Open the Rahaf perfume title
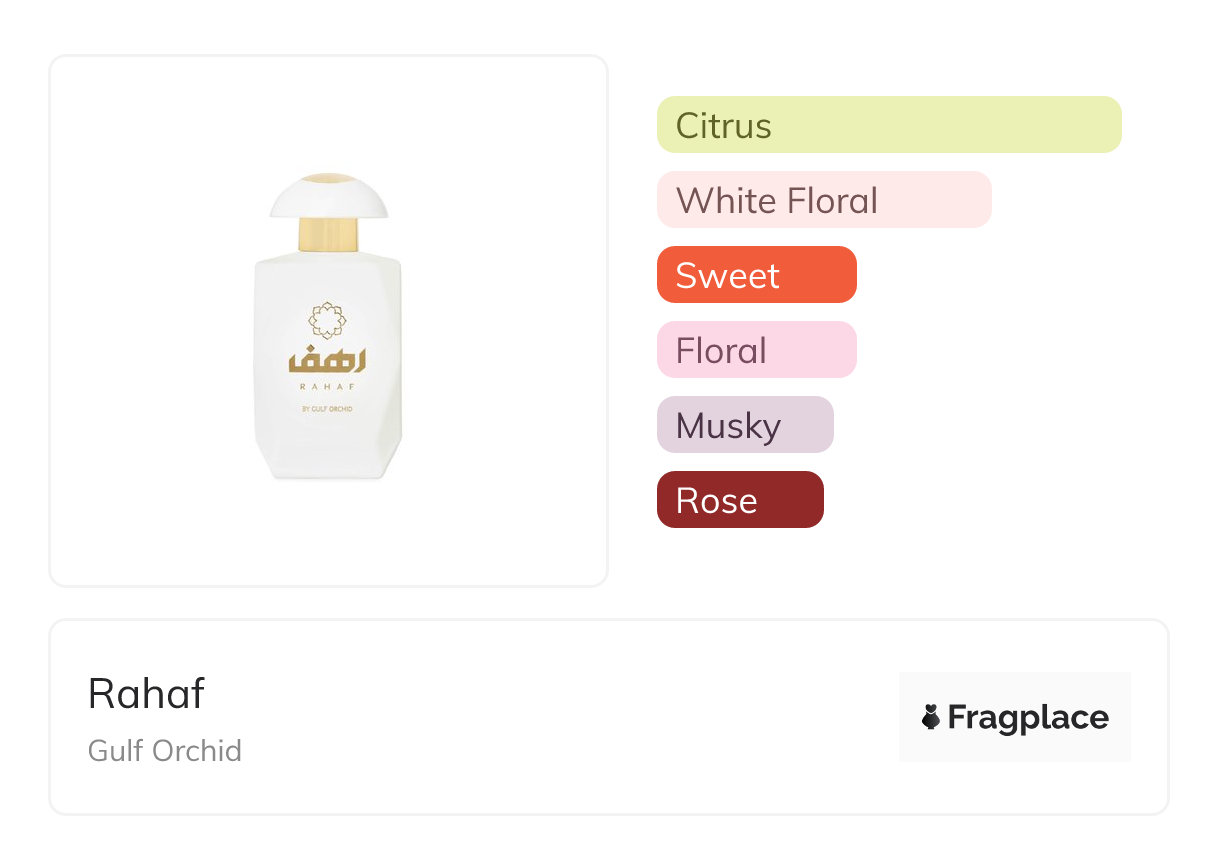1218x864 pixels. [x=146, y=693]
